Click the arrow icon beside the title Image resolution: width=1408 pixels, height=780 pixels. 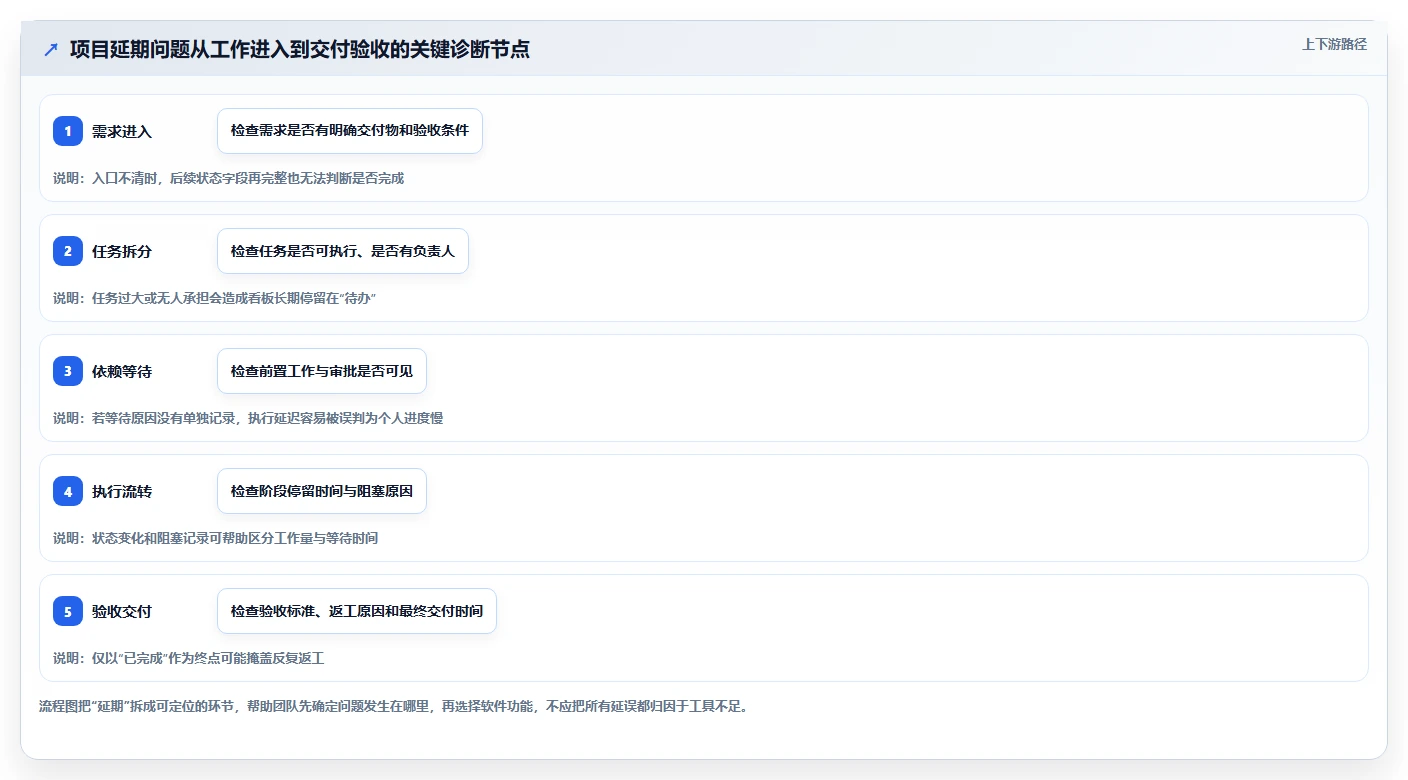(51, 49)
